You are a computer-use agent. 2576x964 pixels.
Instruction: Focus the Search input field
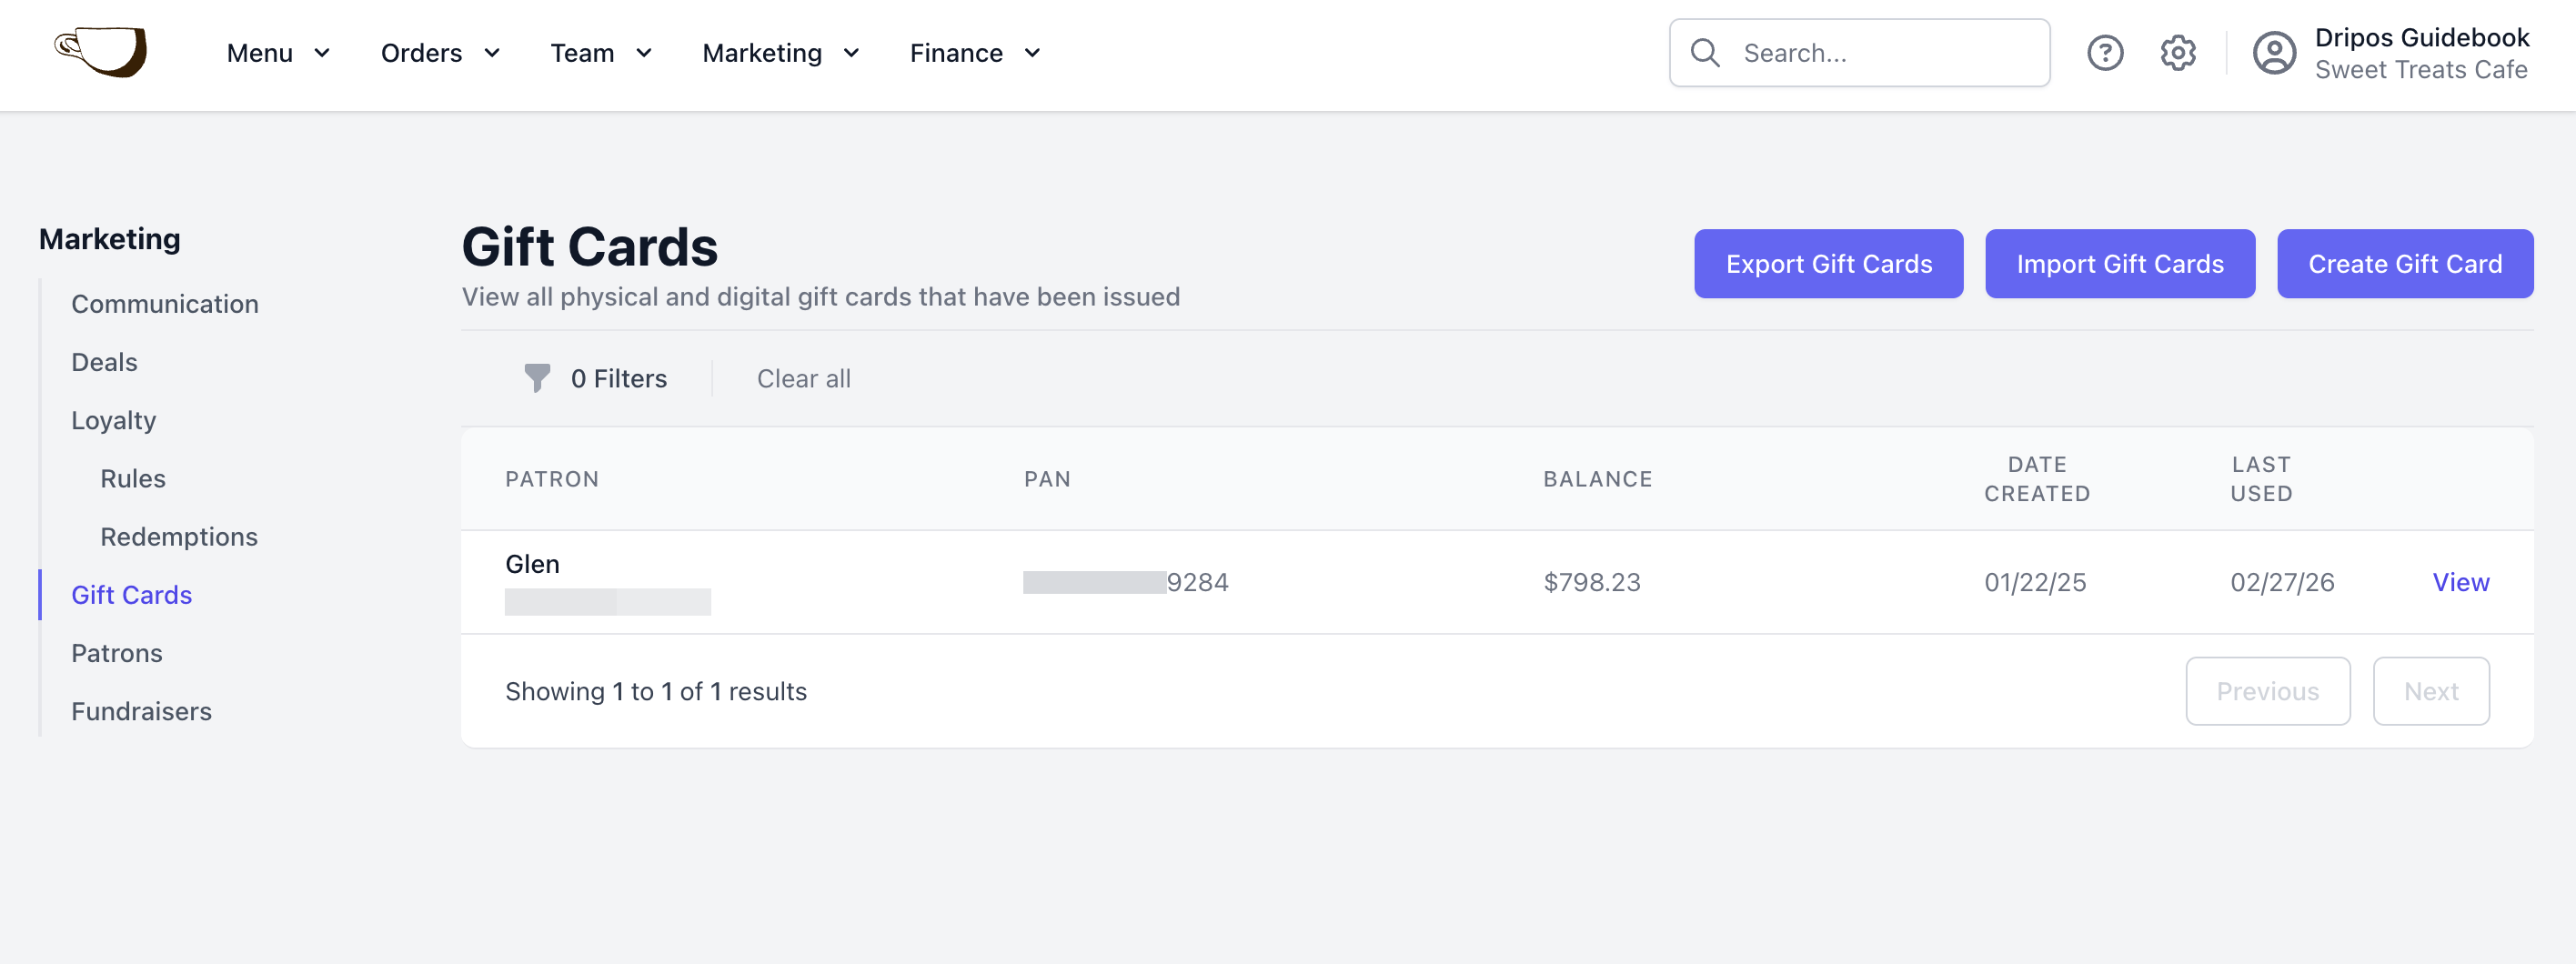point(1859,53)
